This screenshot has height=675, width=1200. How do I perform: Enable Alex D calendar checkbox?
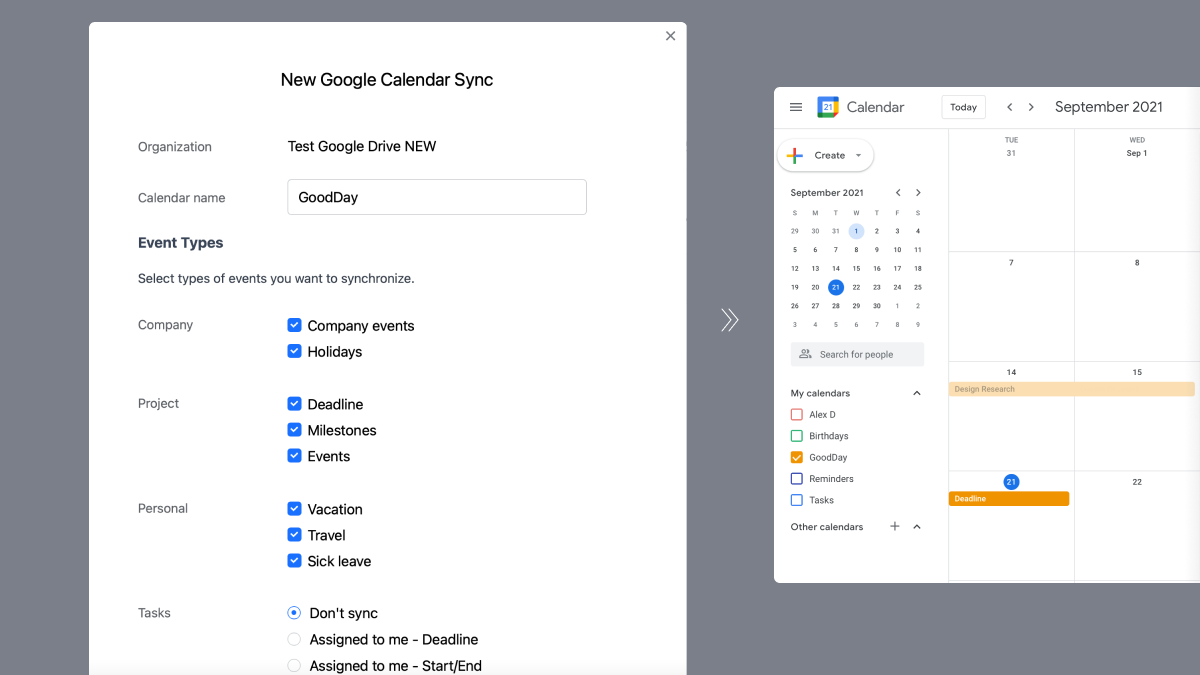[797, 414]
